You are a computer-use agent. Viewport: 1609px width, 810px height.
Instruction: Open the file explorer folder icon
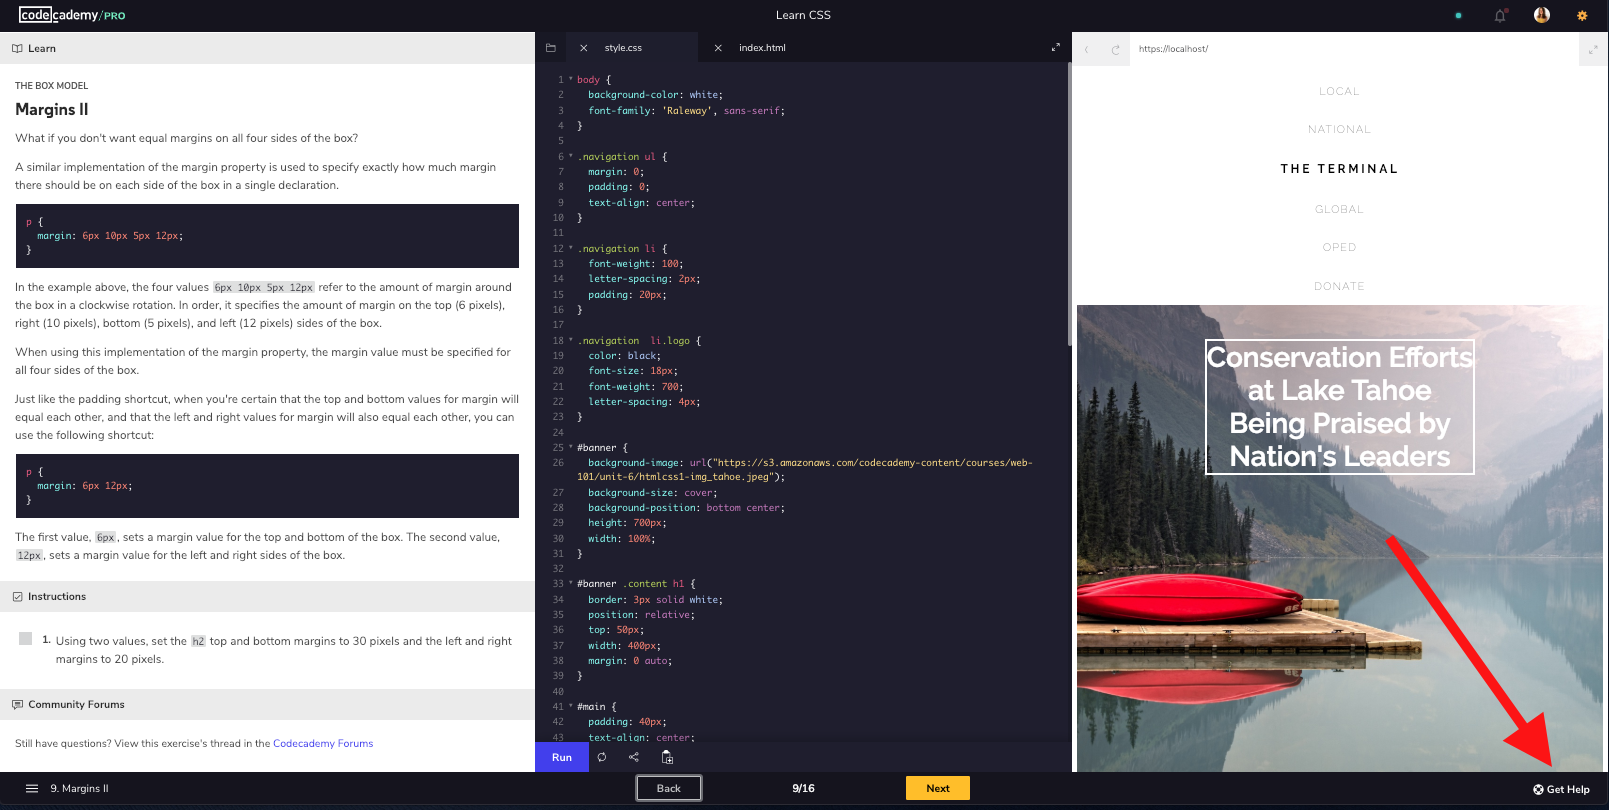click(x=551, y=48)
